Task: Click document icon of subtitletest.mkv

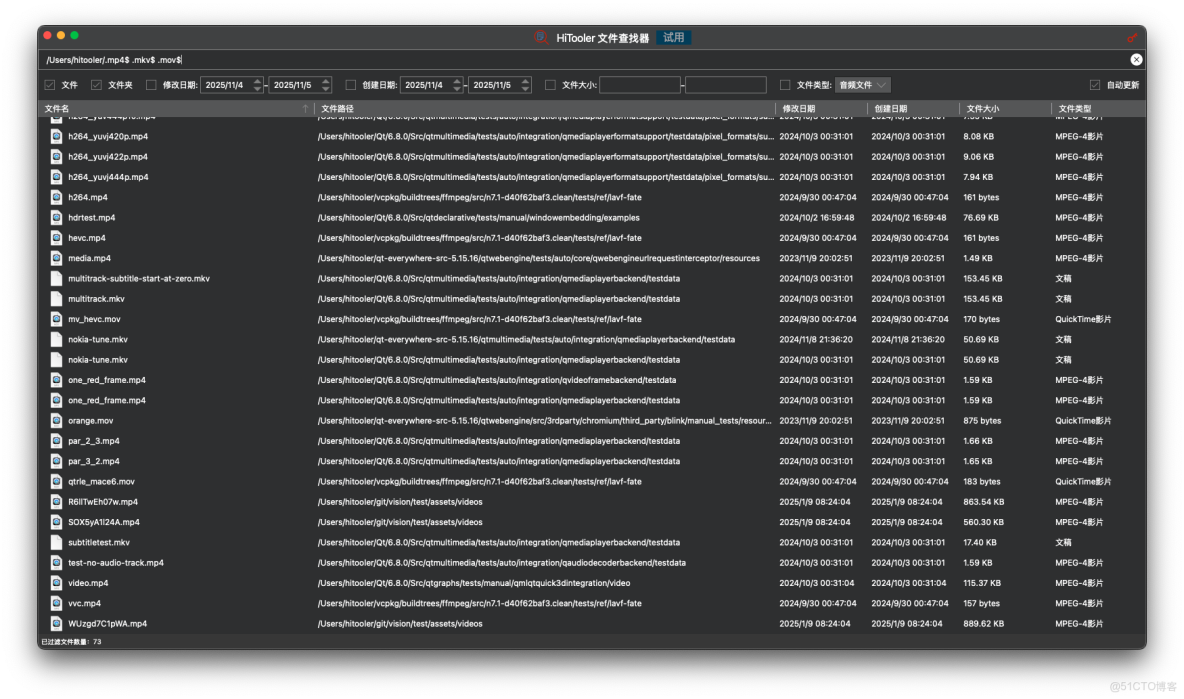Action: pos(56,543)
